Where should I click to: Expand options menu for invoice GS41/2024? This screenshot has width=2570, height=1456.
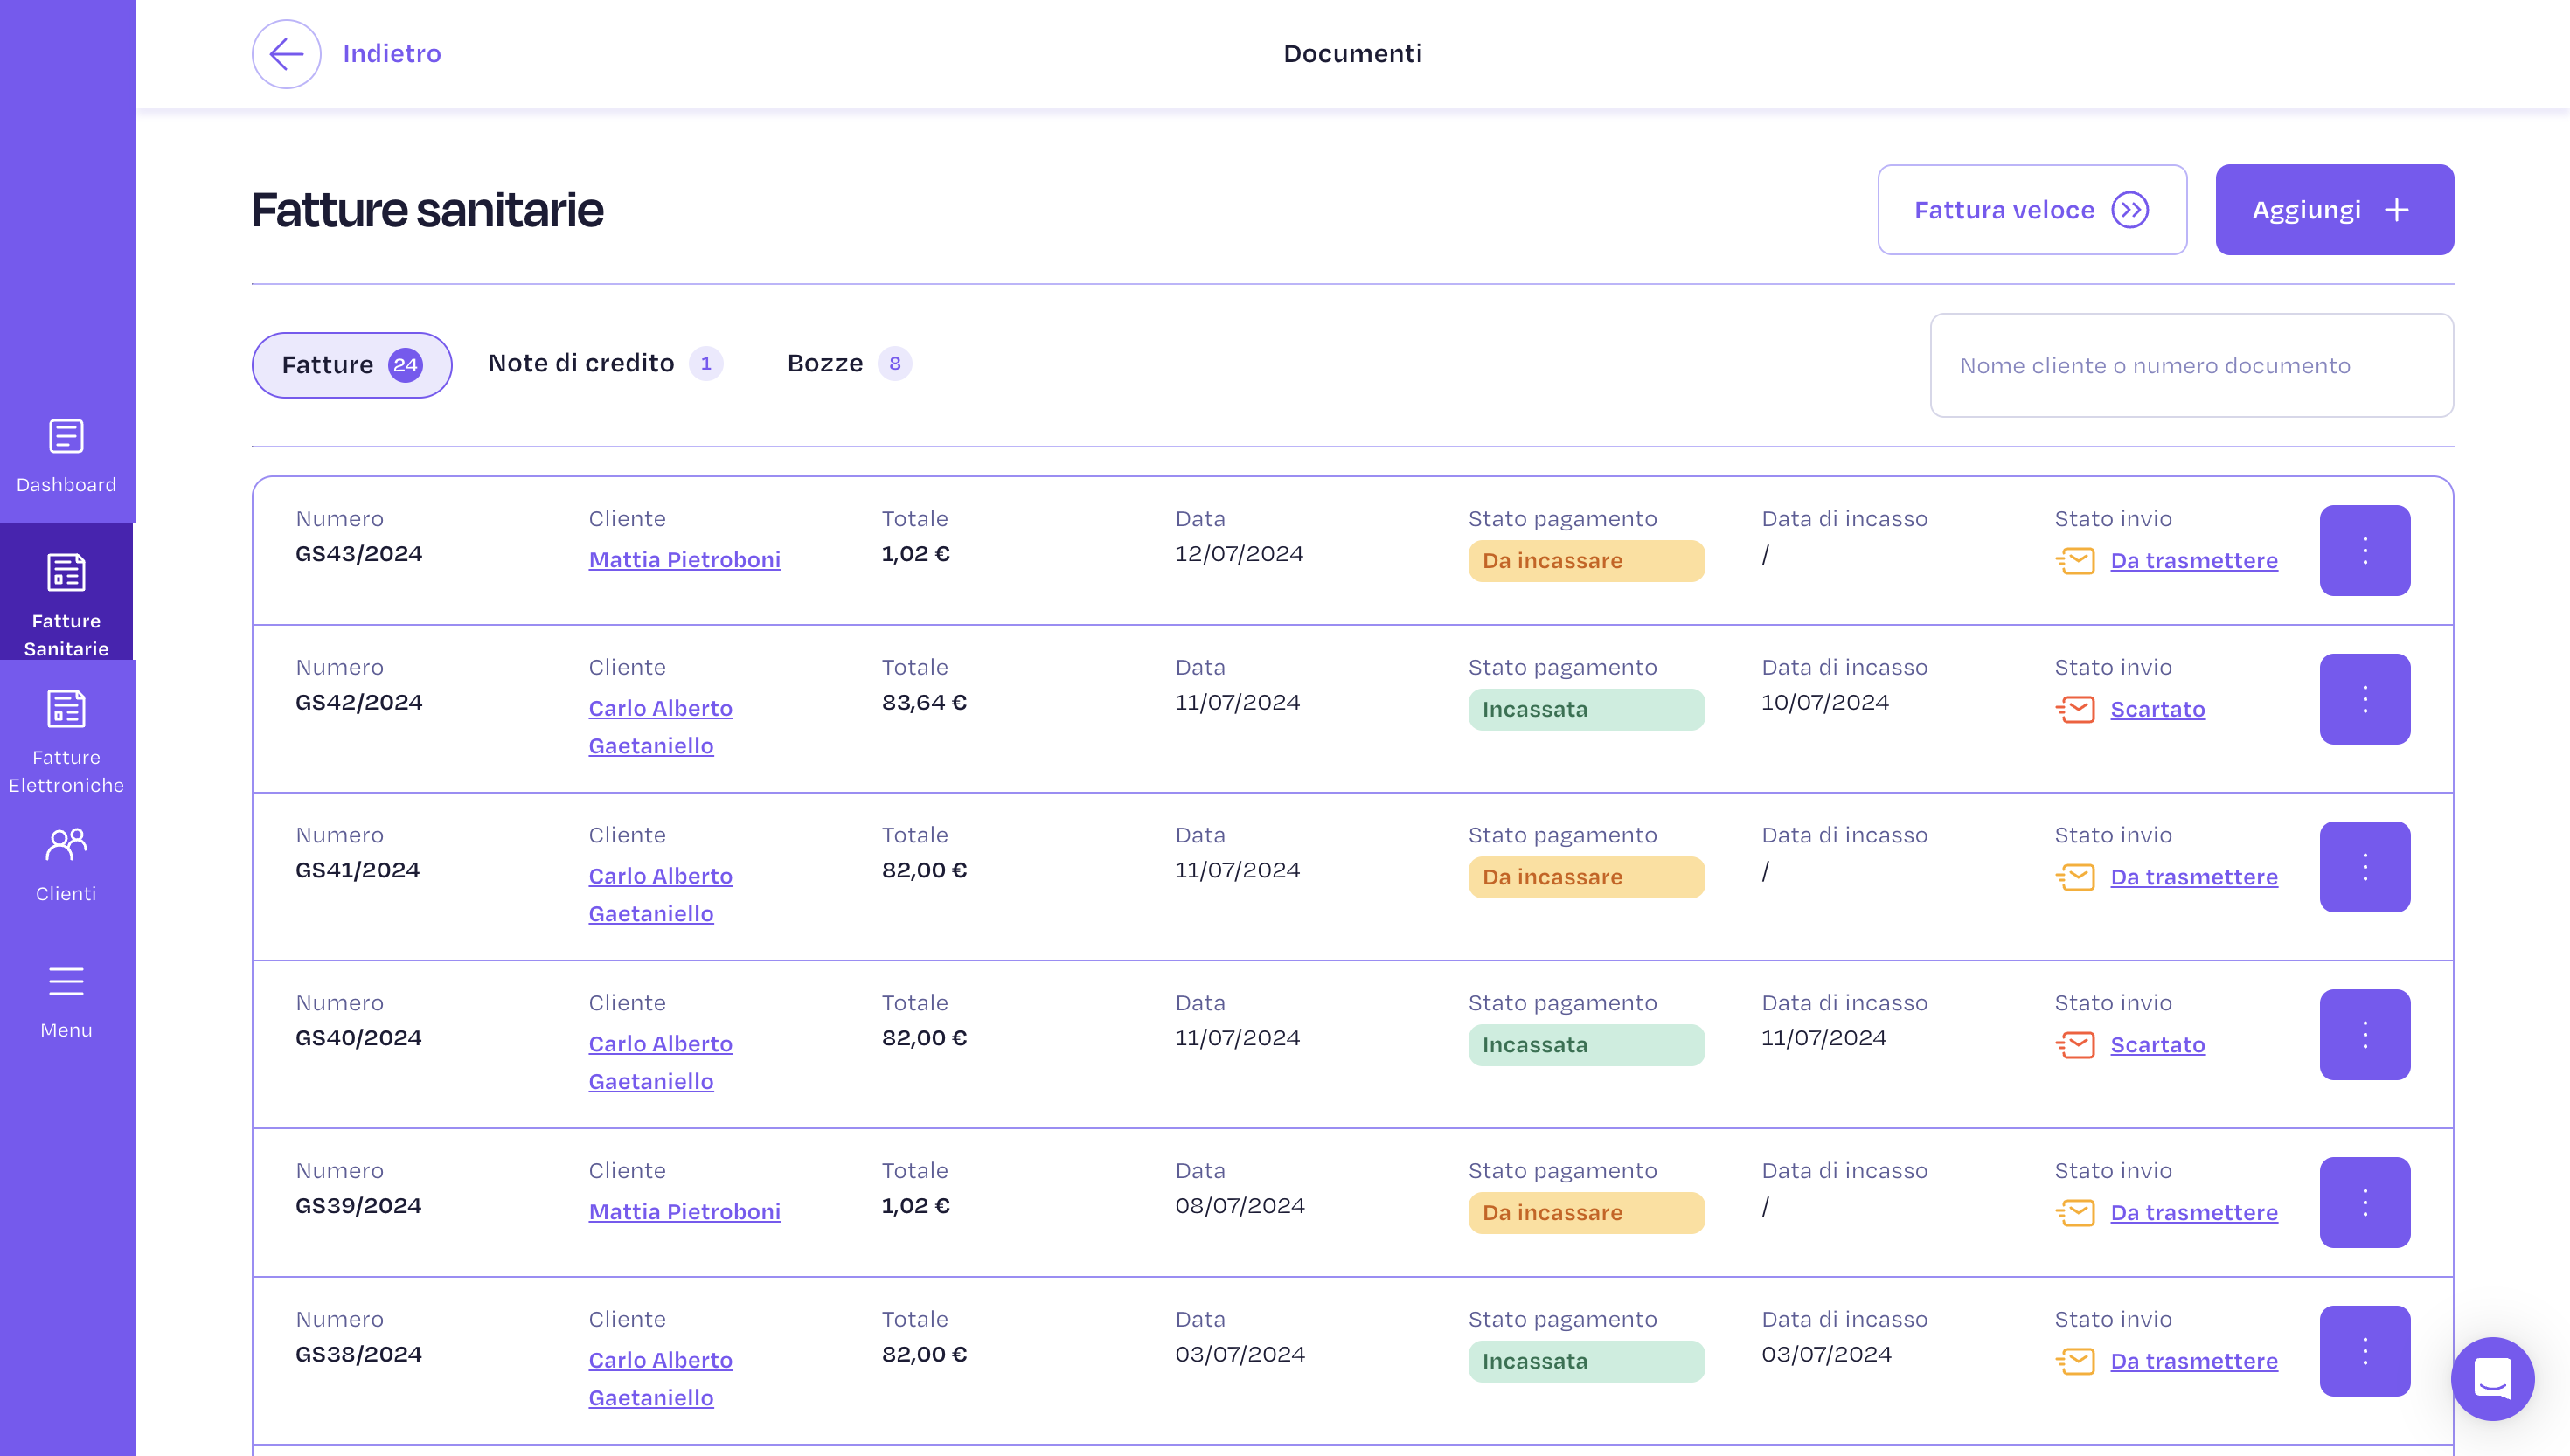[x=2364, y=866]
